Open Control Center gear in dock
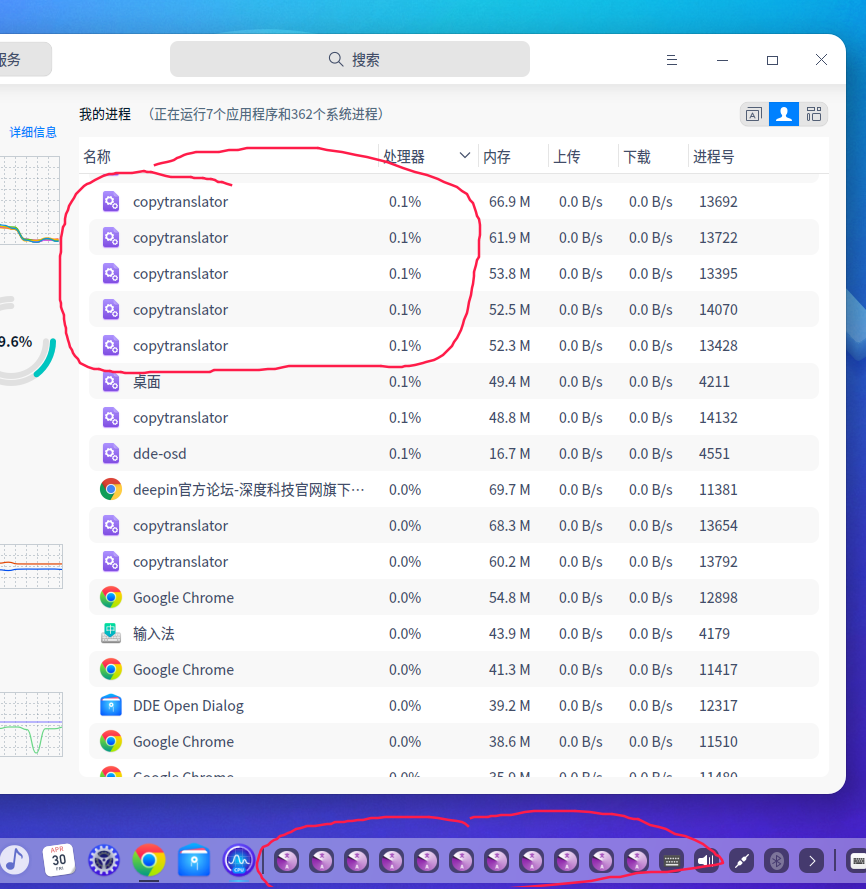This screenshot has width=866, height=889. (x=104, y=860)
